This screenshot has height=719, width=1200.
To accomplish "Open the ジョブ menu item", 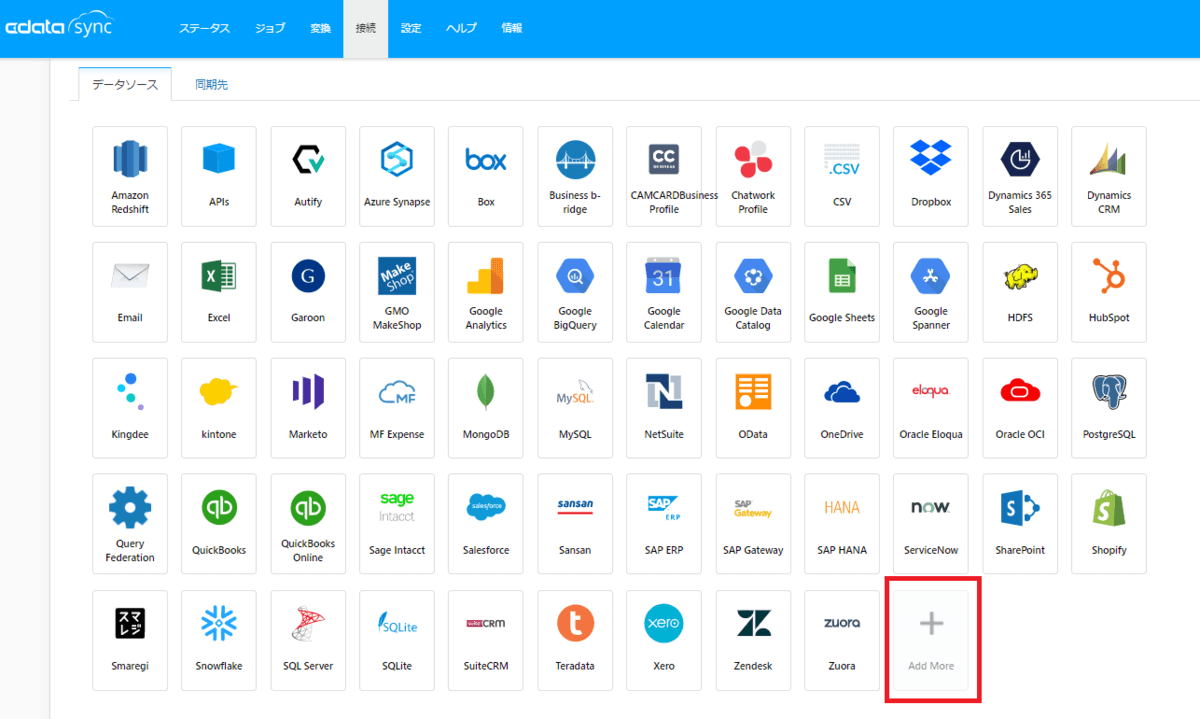I will (270, 28).
